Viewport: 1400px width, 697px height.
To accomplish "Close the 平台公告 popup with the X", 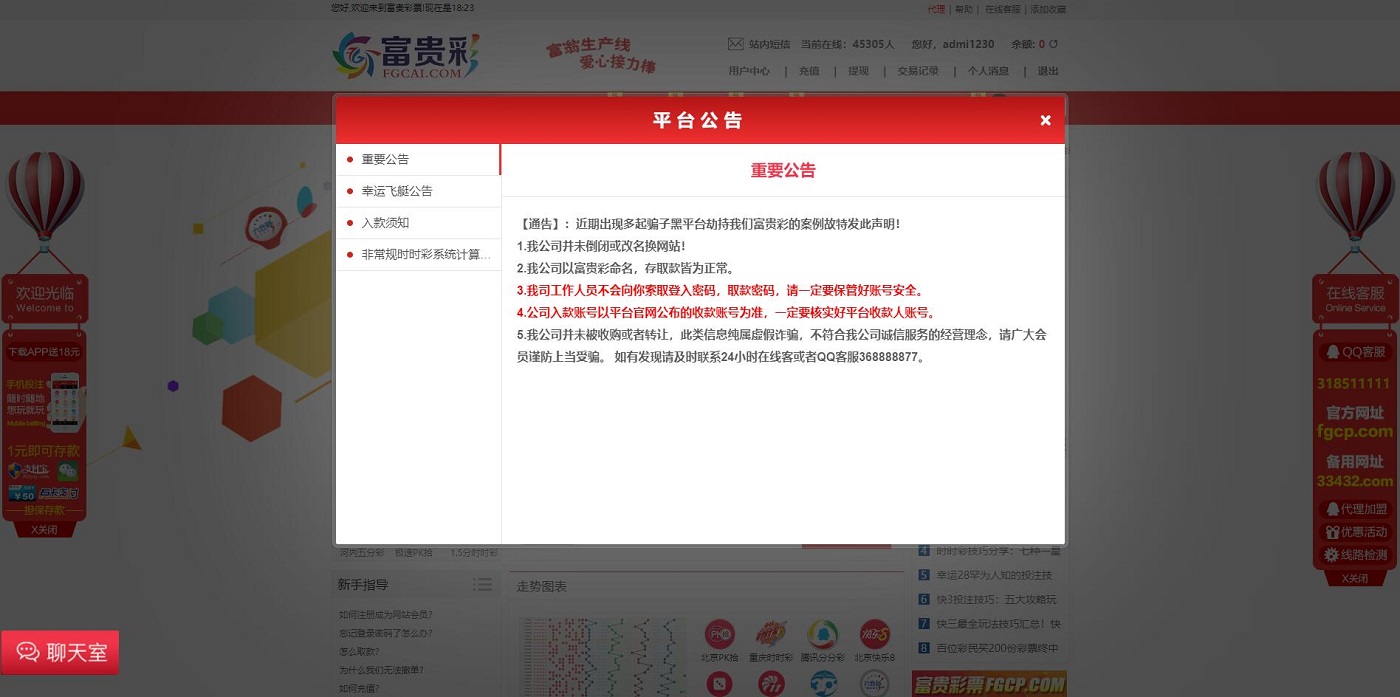I will point(1045,120).
